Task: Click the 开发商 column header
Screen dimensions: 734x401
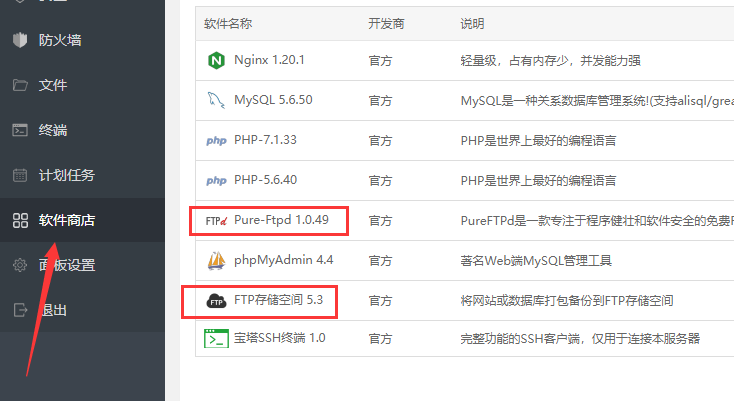Action: click(386, 24)
